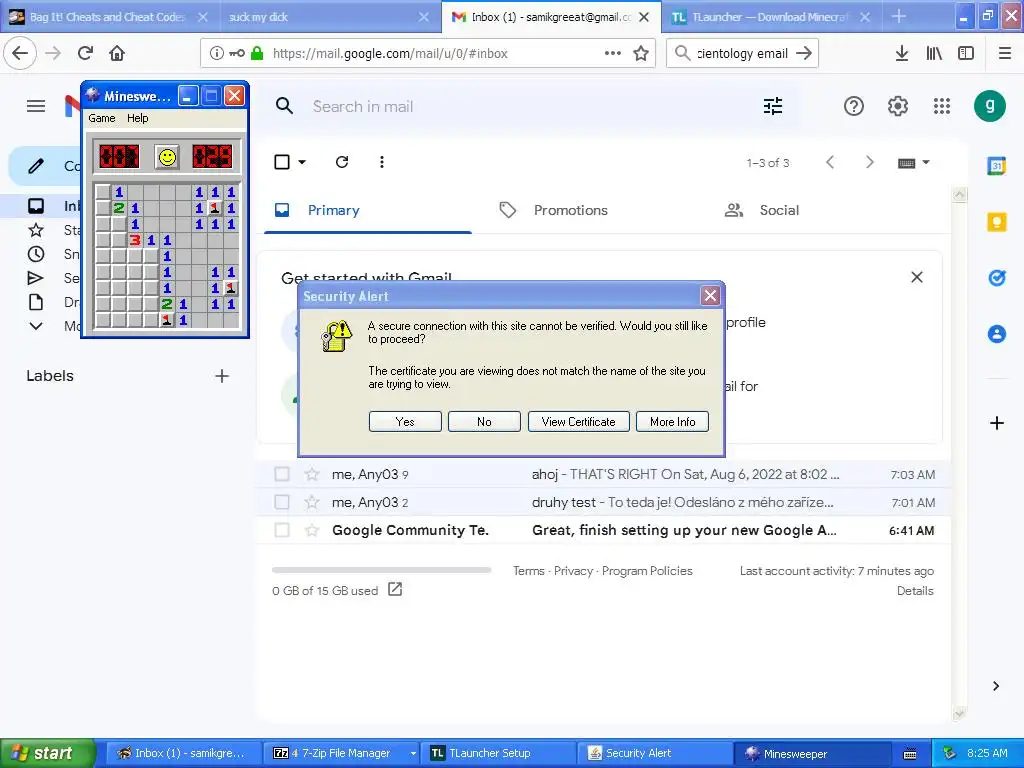Click Yes in the Security Alert dialog
Viewport: 1024px width, 768px height.
pos(405,422)
